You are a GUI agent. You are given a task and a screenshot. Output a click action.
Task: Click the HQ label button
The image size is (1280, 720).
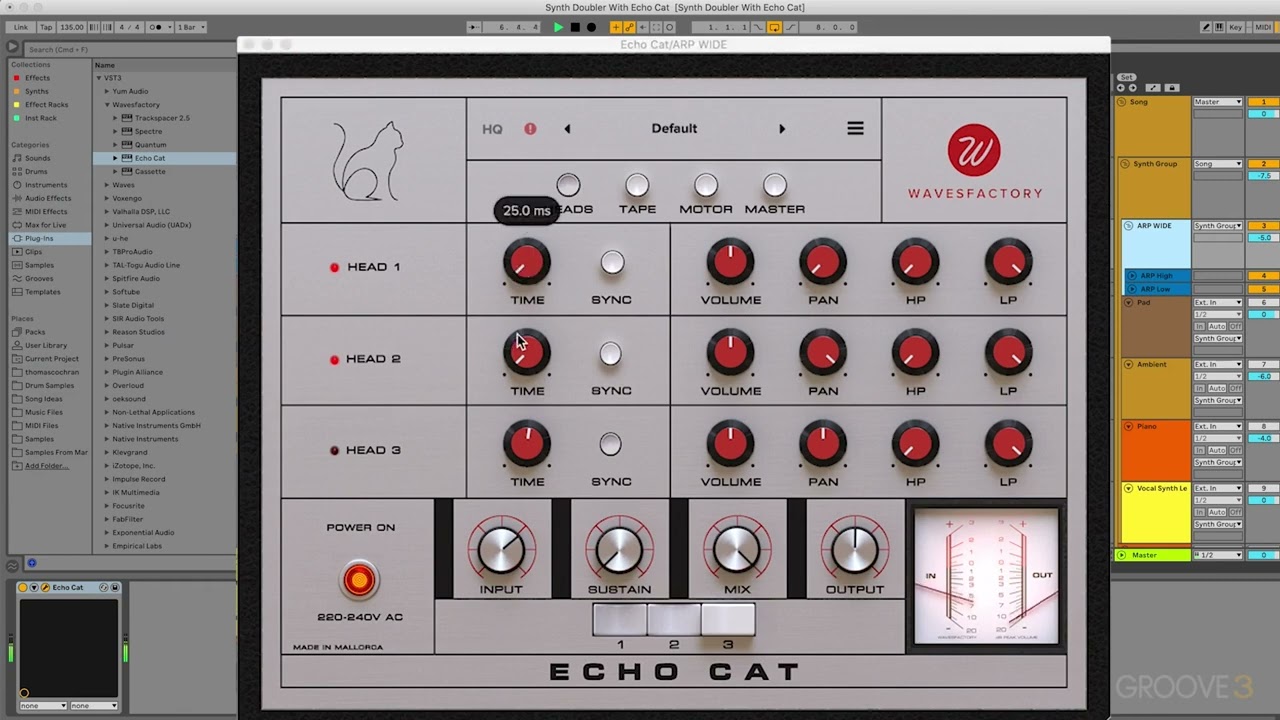492,129
